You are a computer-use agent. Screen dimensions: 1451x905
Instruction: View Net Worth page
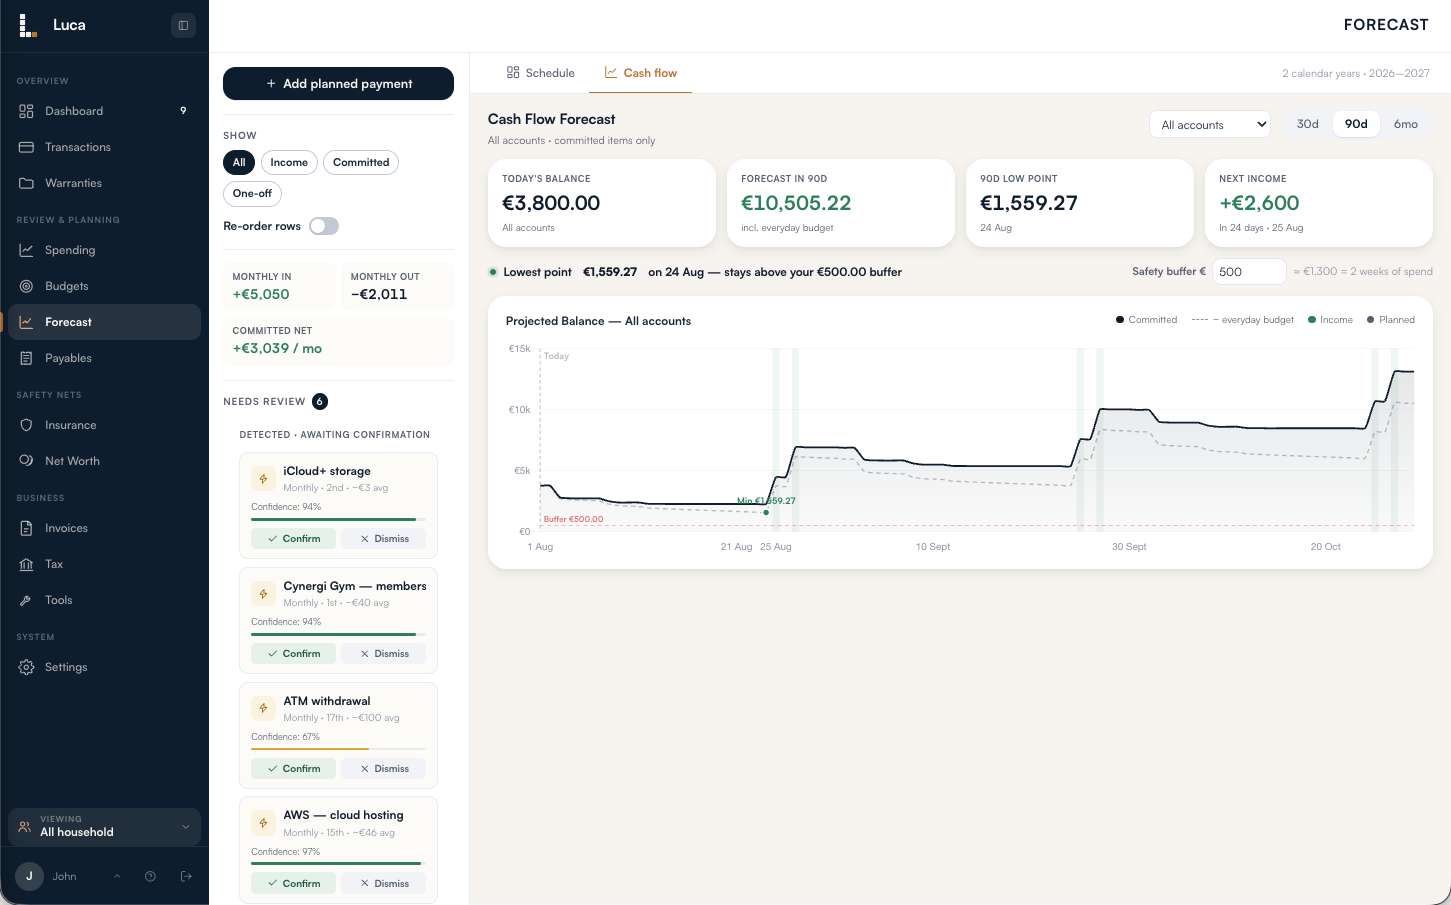(x=104, y=461)
